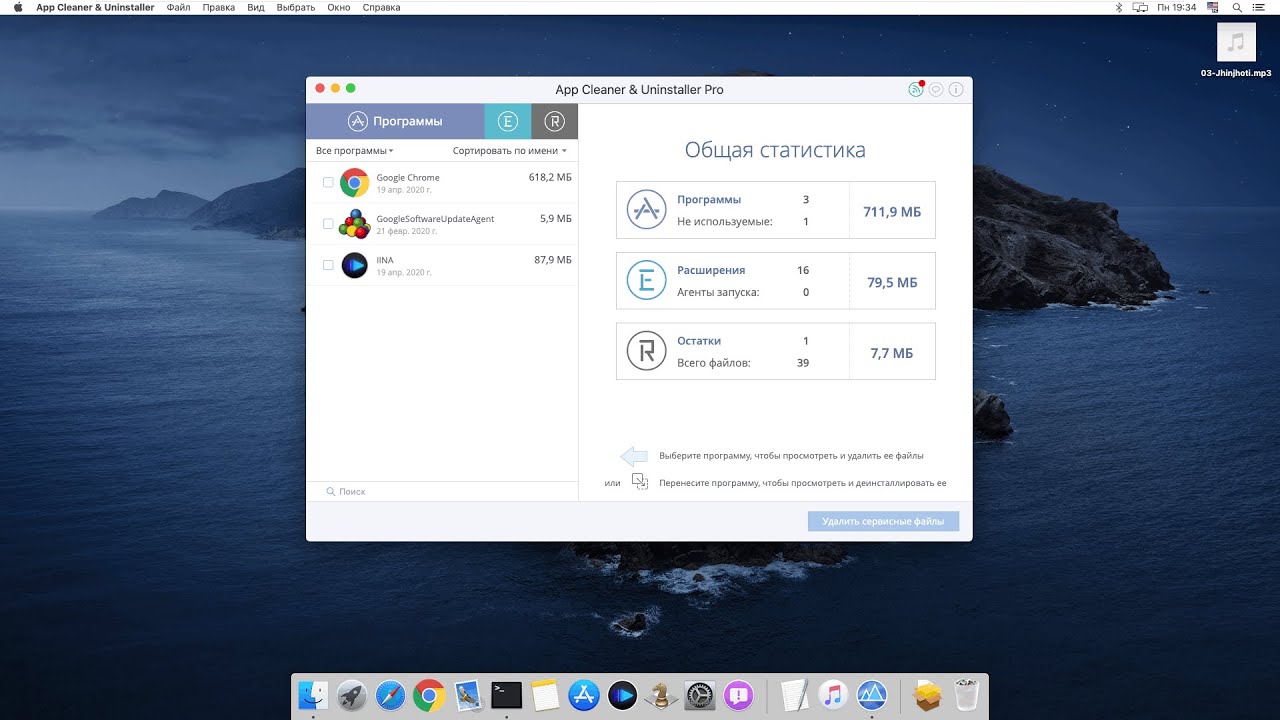The height and width of the screenshot is (720, 1280).
Task: Open the news feed icon with red badge
Action: click(916, 89)
